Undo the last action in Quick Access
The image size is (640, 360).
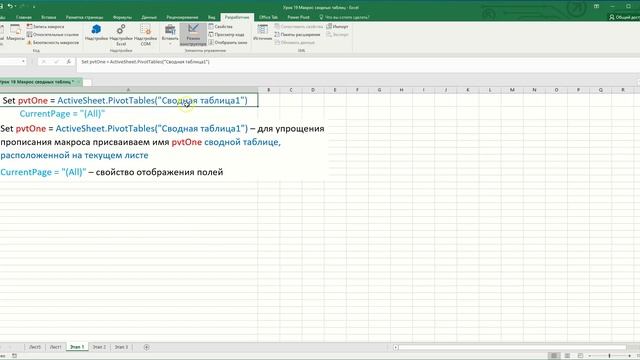[11, 7]
